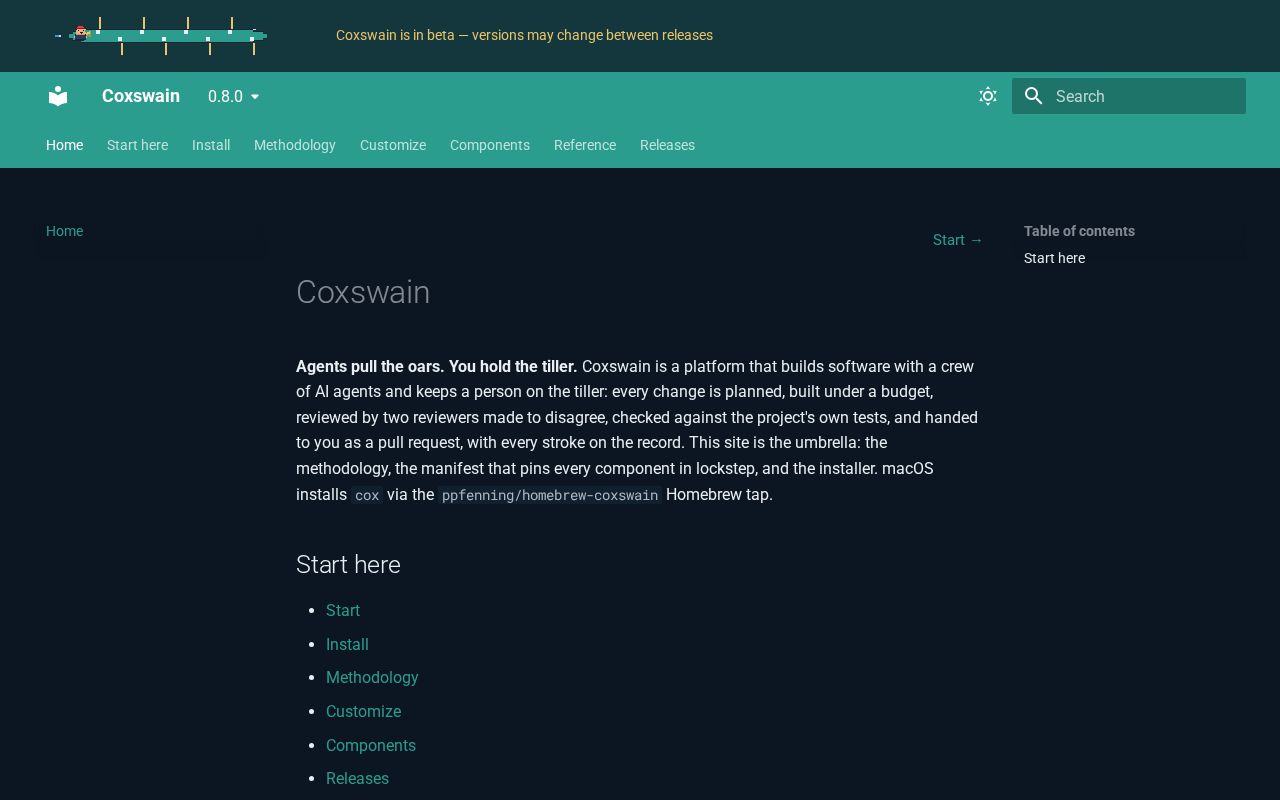Open the Install link in the list
The width and height of the screenshot is (1280, 800).
347,644
